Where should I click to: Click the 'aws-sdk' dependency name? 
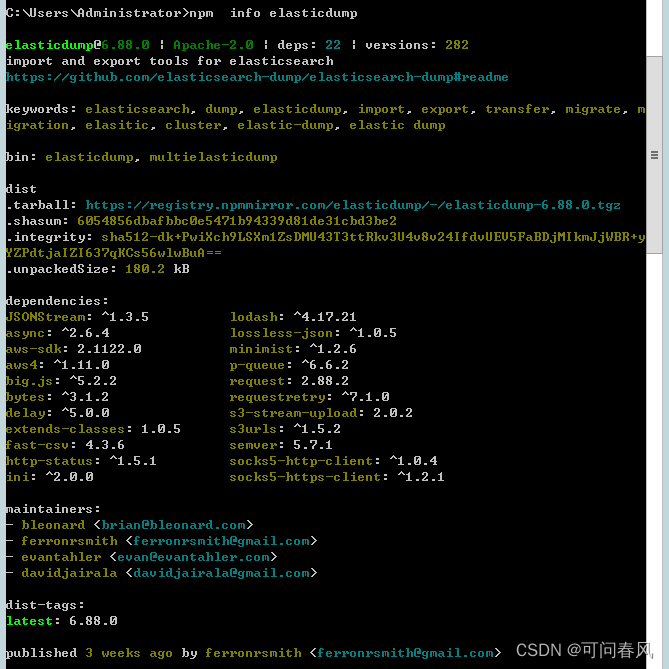click(x=34, y=349)
